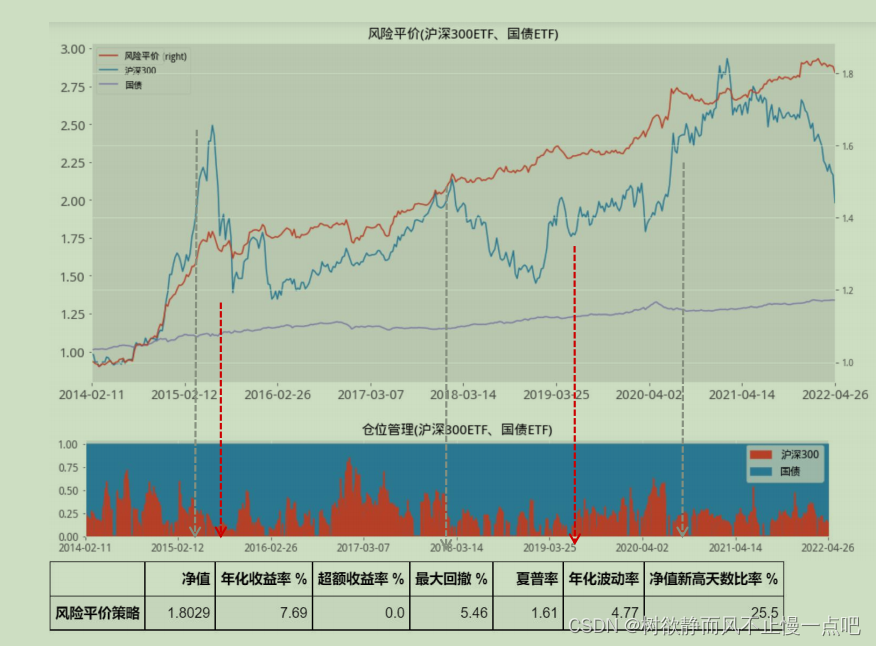Click 1.2 tick on top chart right axis

coord(848,290)
